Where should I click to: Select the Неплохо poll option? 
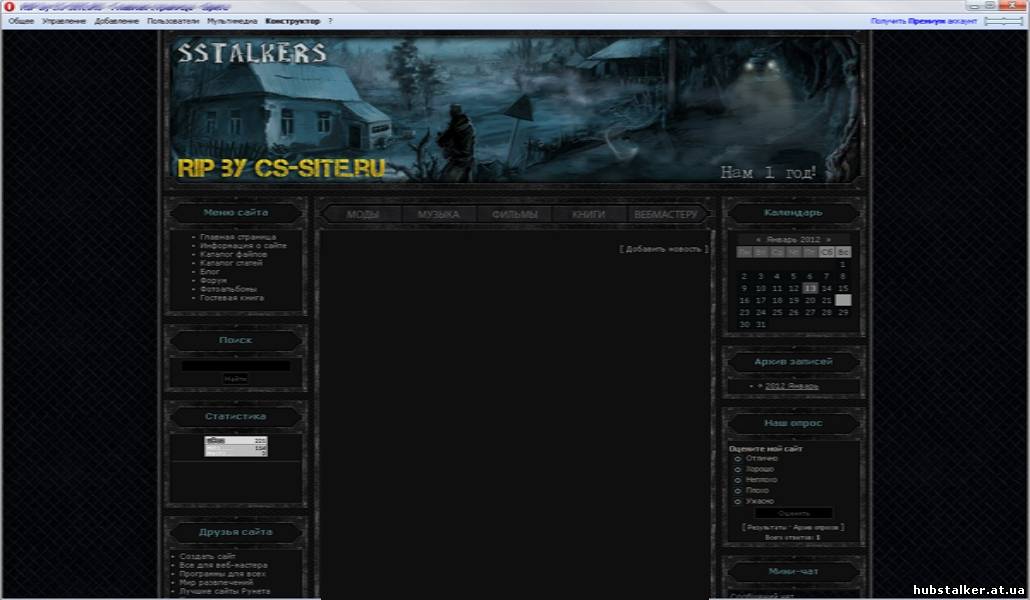(738, 480)
